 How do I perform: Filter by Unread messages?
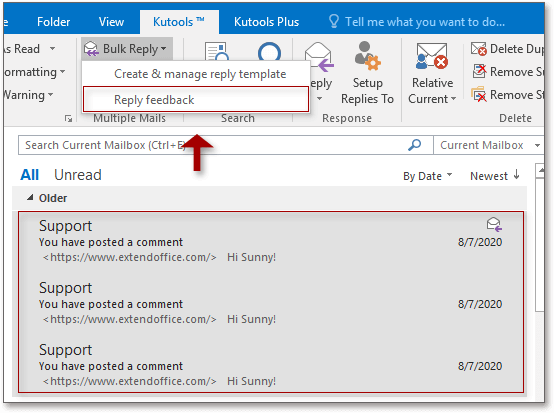[78, 175]
